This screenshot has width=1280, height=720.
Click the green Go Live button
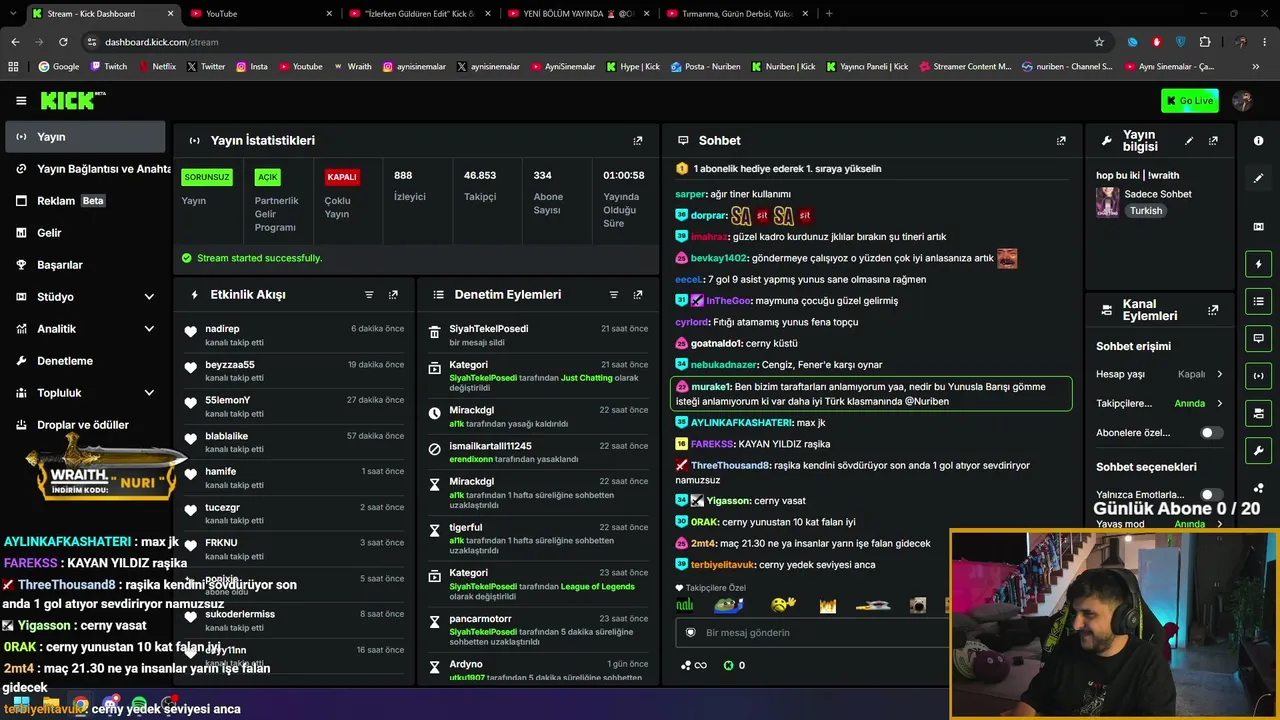(1189, 100)
